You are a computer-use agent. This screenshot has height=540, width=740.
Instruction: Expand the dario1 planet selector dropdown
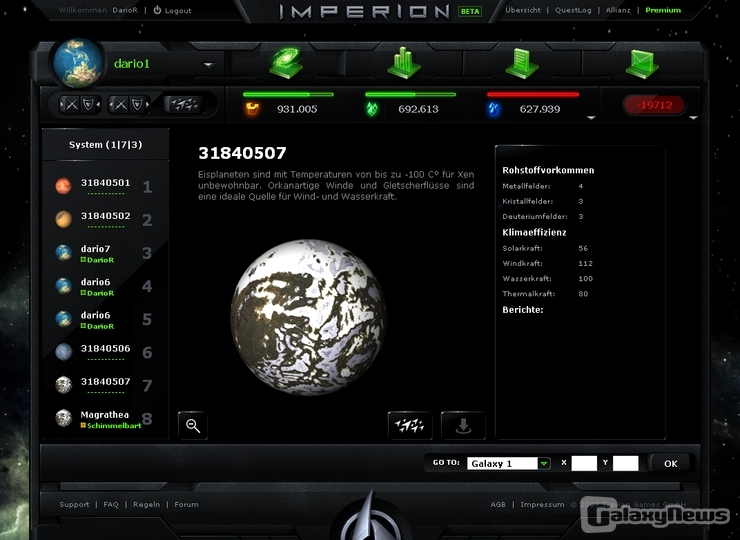(x=208, y=64)
